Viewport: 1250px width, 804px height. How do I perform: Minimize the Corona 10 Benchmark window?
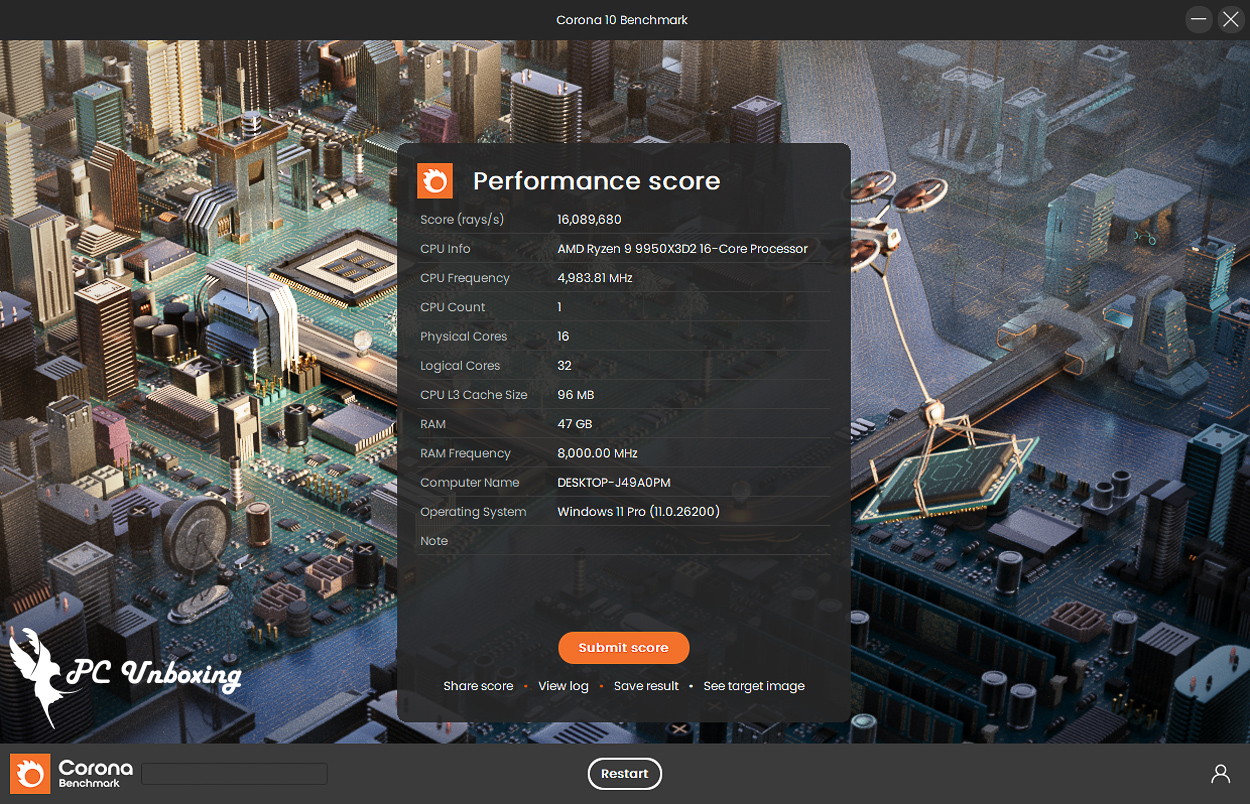pos(1200,19)
